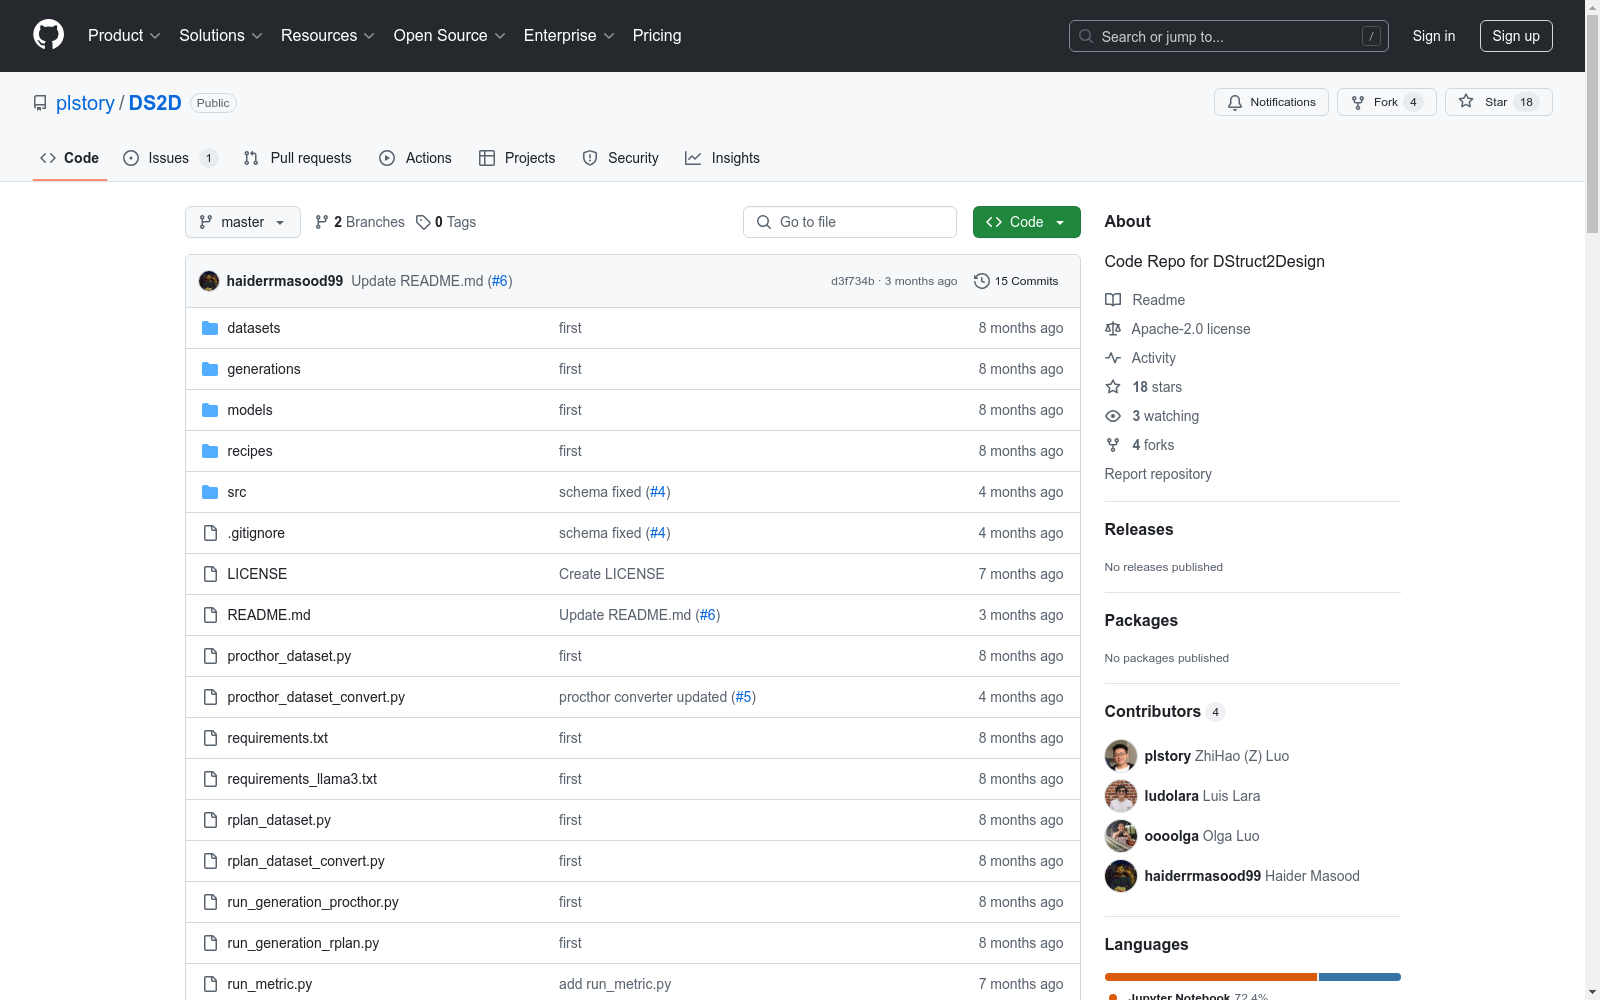Click the LICENSE file icon
This screenshot has height=1000, width=1600.
[210, 574]
